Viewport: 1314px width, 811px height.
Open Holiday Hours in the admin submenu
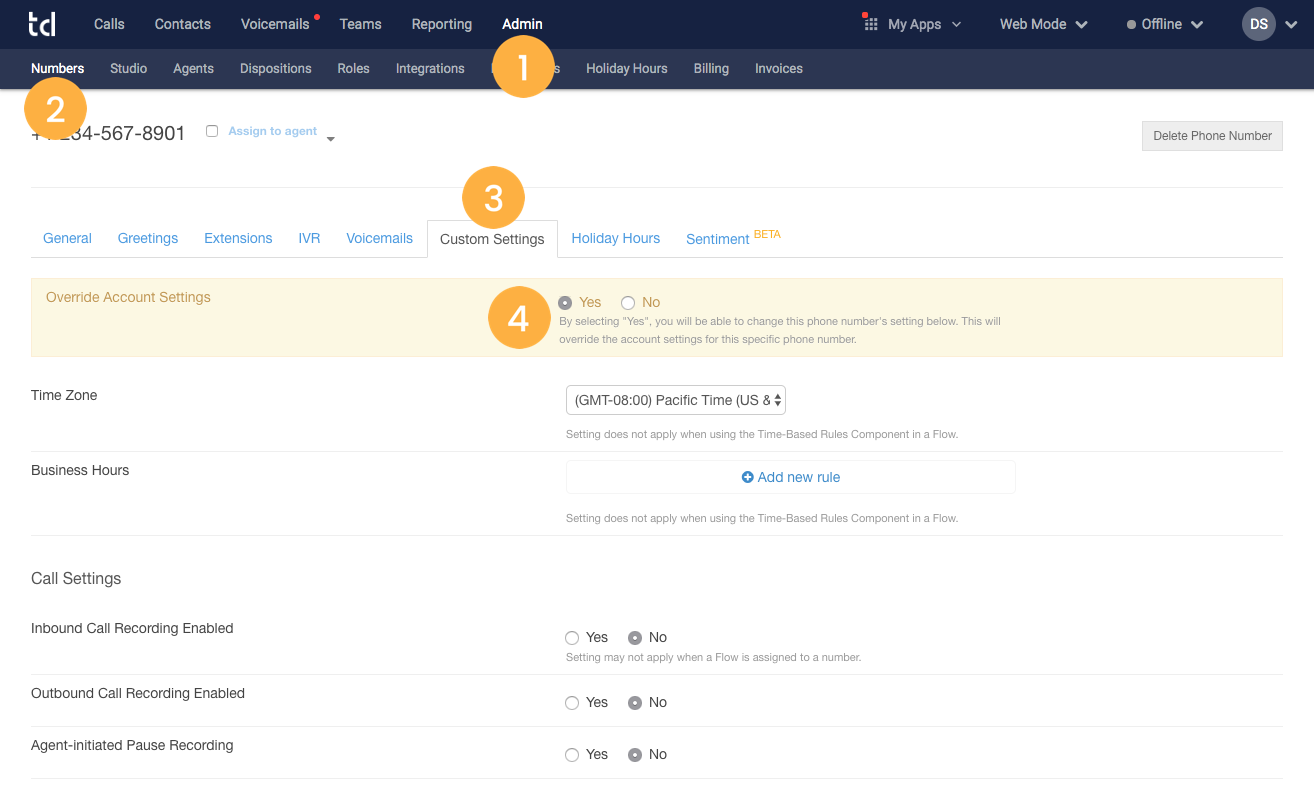coord(627,69)
